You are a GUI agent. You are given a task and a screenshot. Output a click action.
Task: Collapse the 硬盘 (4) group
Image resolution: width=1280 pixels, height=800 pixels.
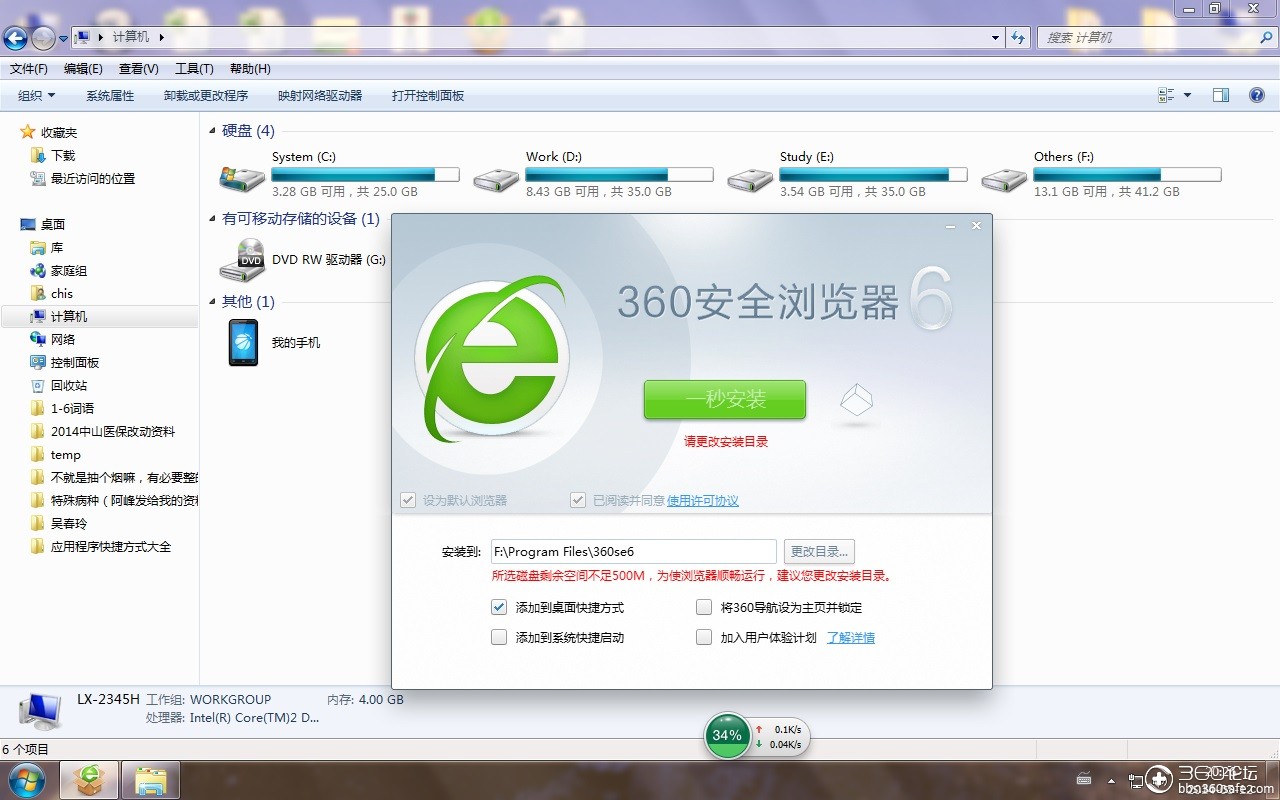tap(213, 131)
